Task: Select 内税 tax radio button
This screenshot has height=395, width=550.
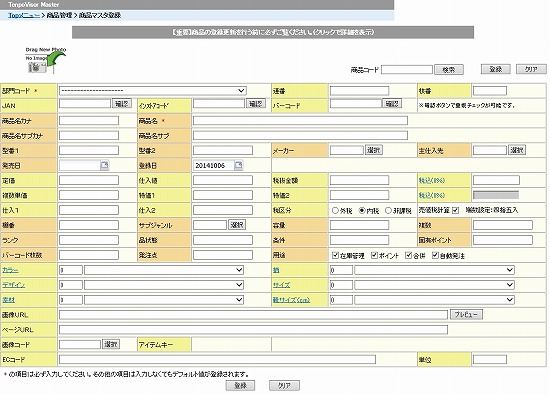Action: (362, 210)
